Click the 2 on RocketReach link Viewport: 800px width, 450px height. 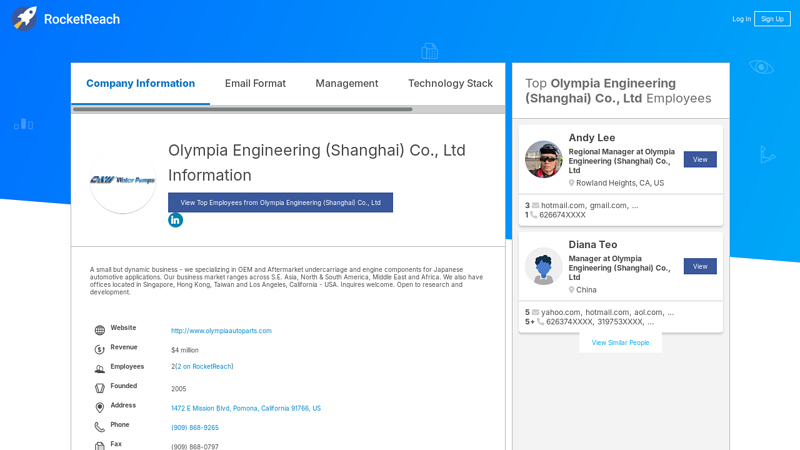tap(204, 366)
